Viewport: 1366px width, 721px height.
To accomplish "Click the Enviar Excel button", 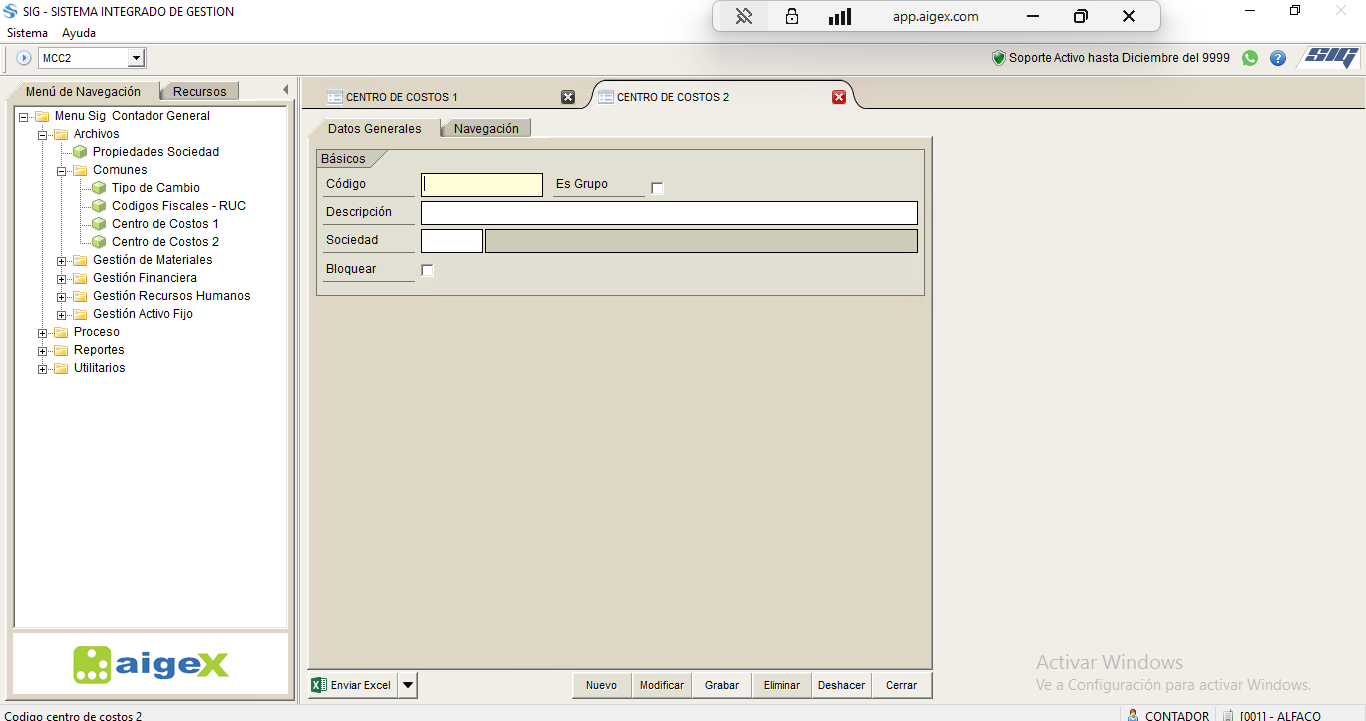I will click(x=353, y=685).
